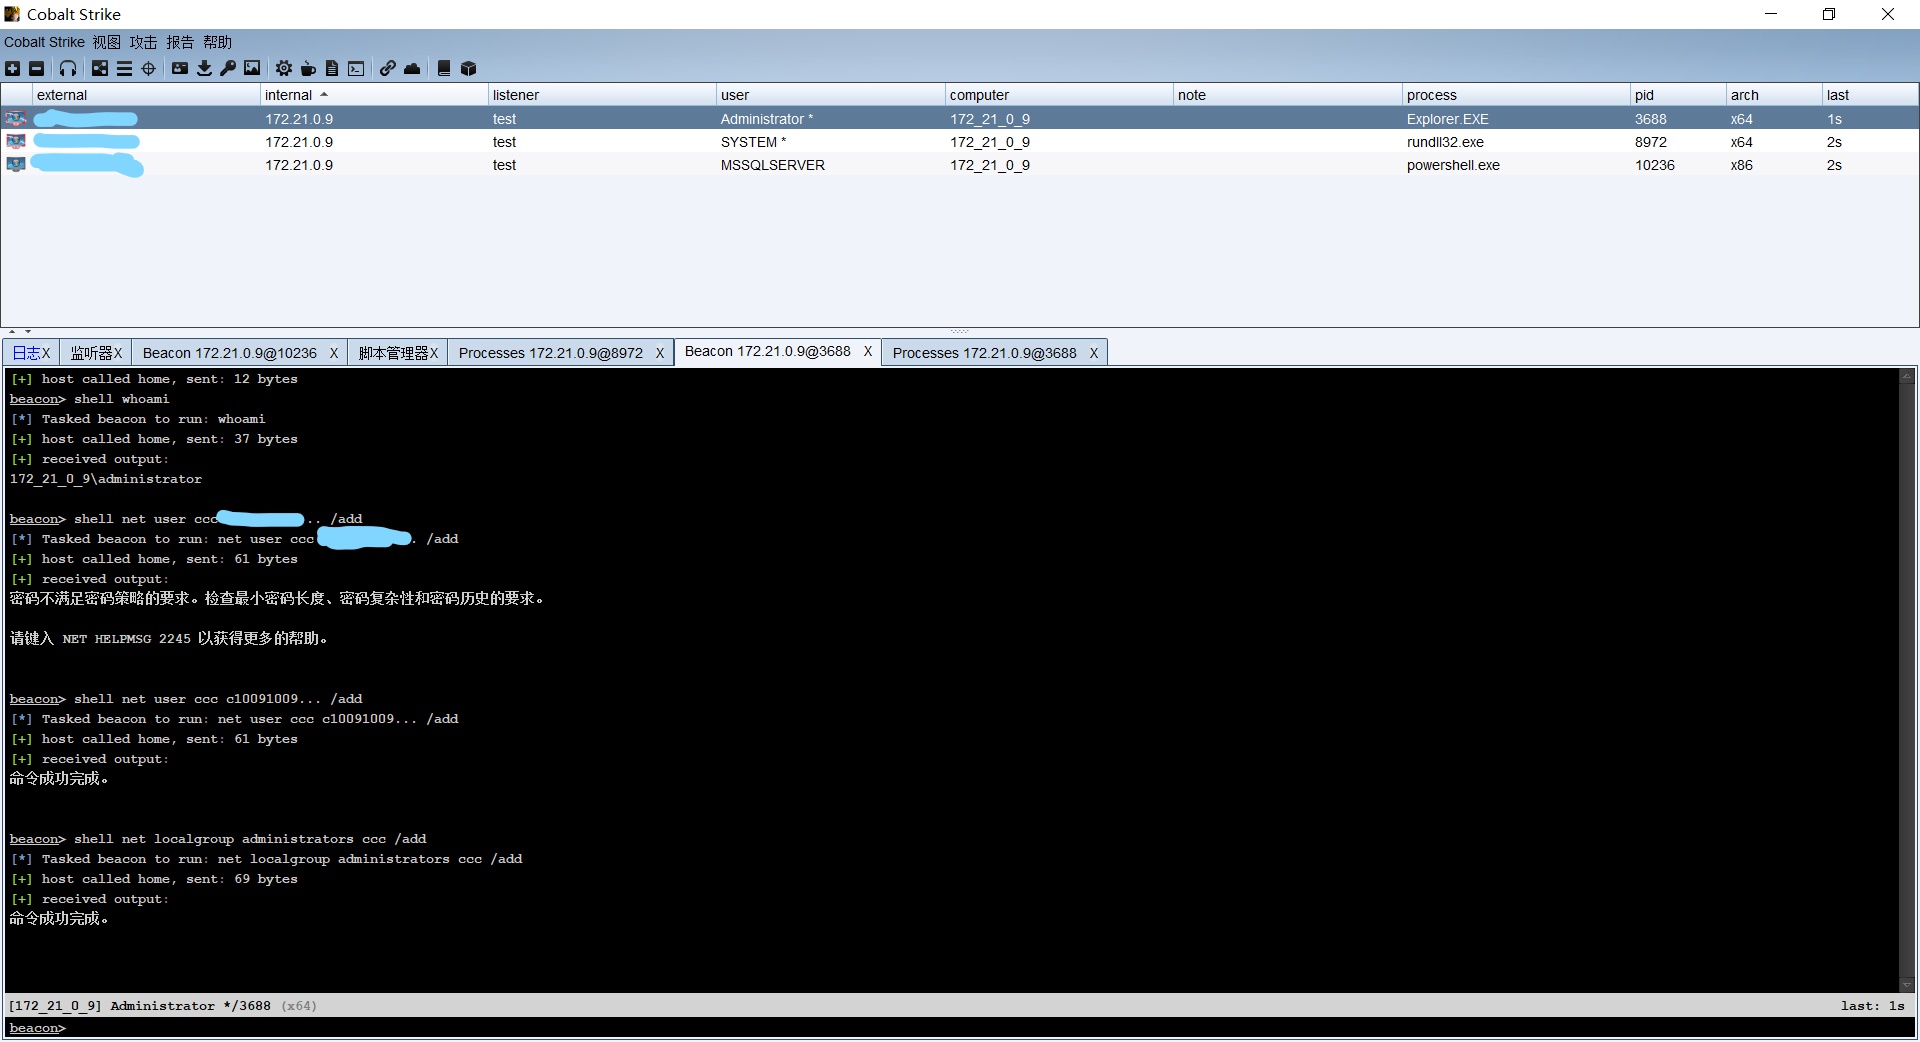1920x1042 pixels.
Task: Sort sessions by the user column header
Action: (x=830, y=95)
